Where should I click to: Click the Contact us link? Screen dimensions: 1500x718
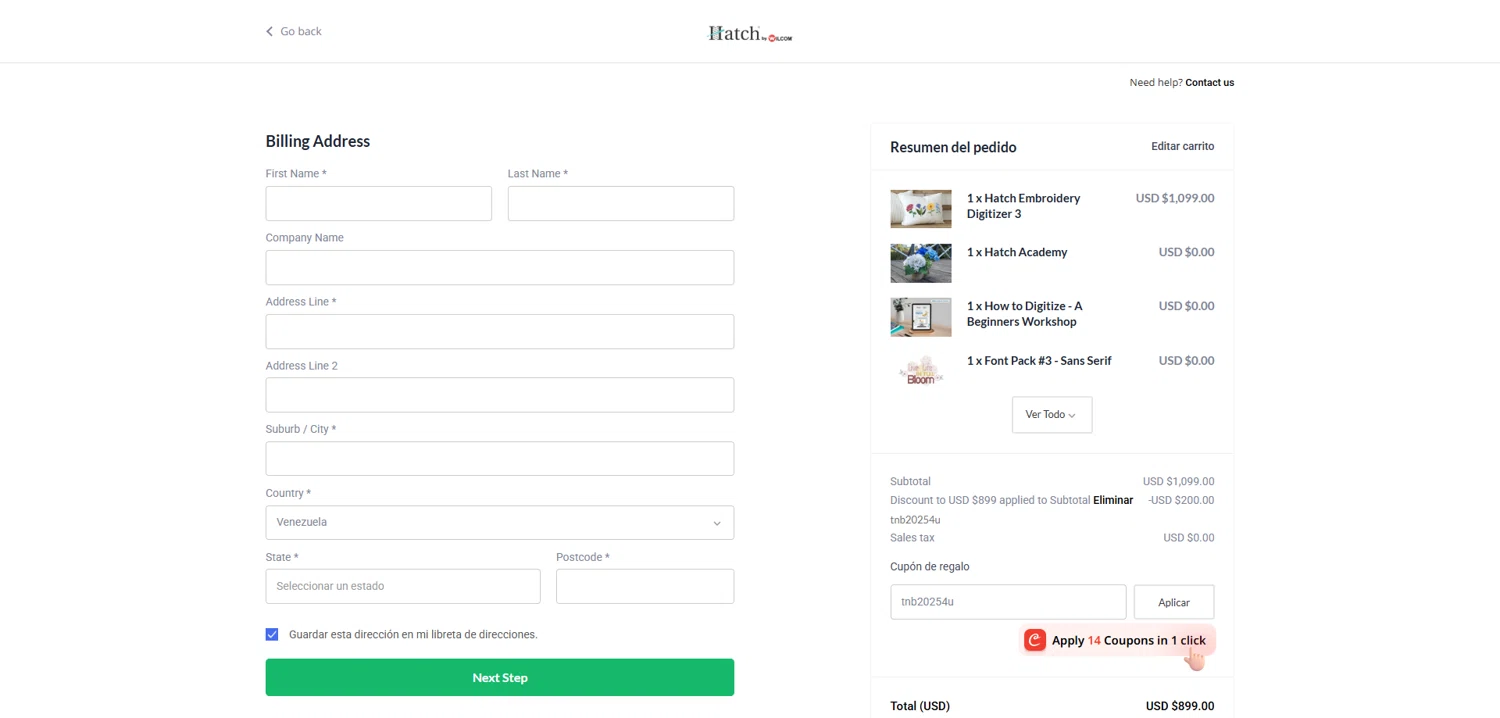[1209, 83]
